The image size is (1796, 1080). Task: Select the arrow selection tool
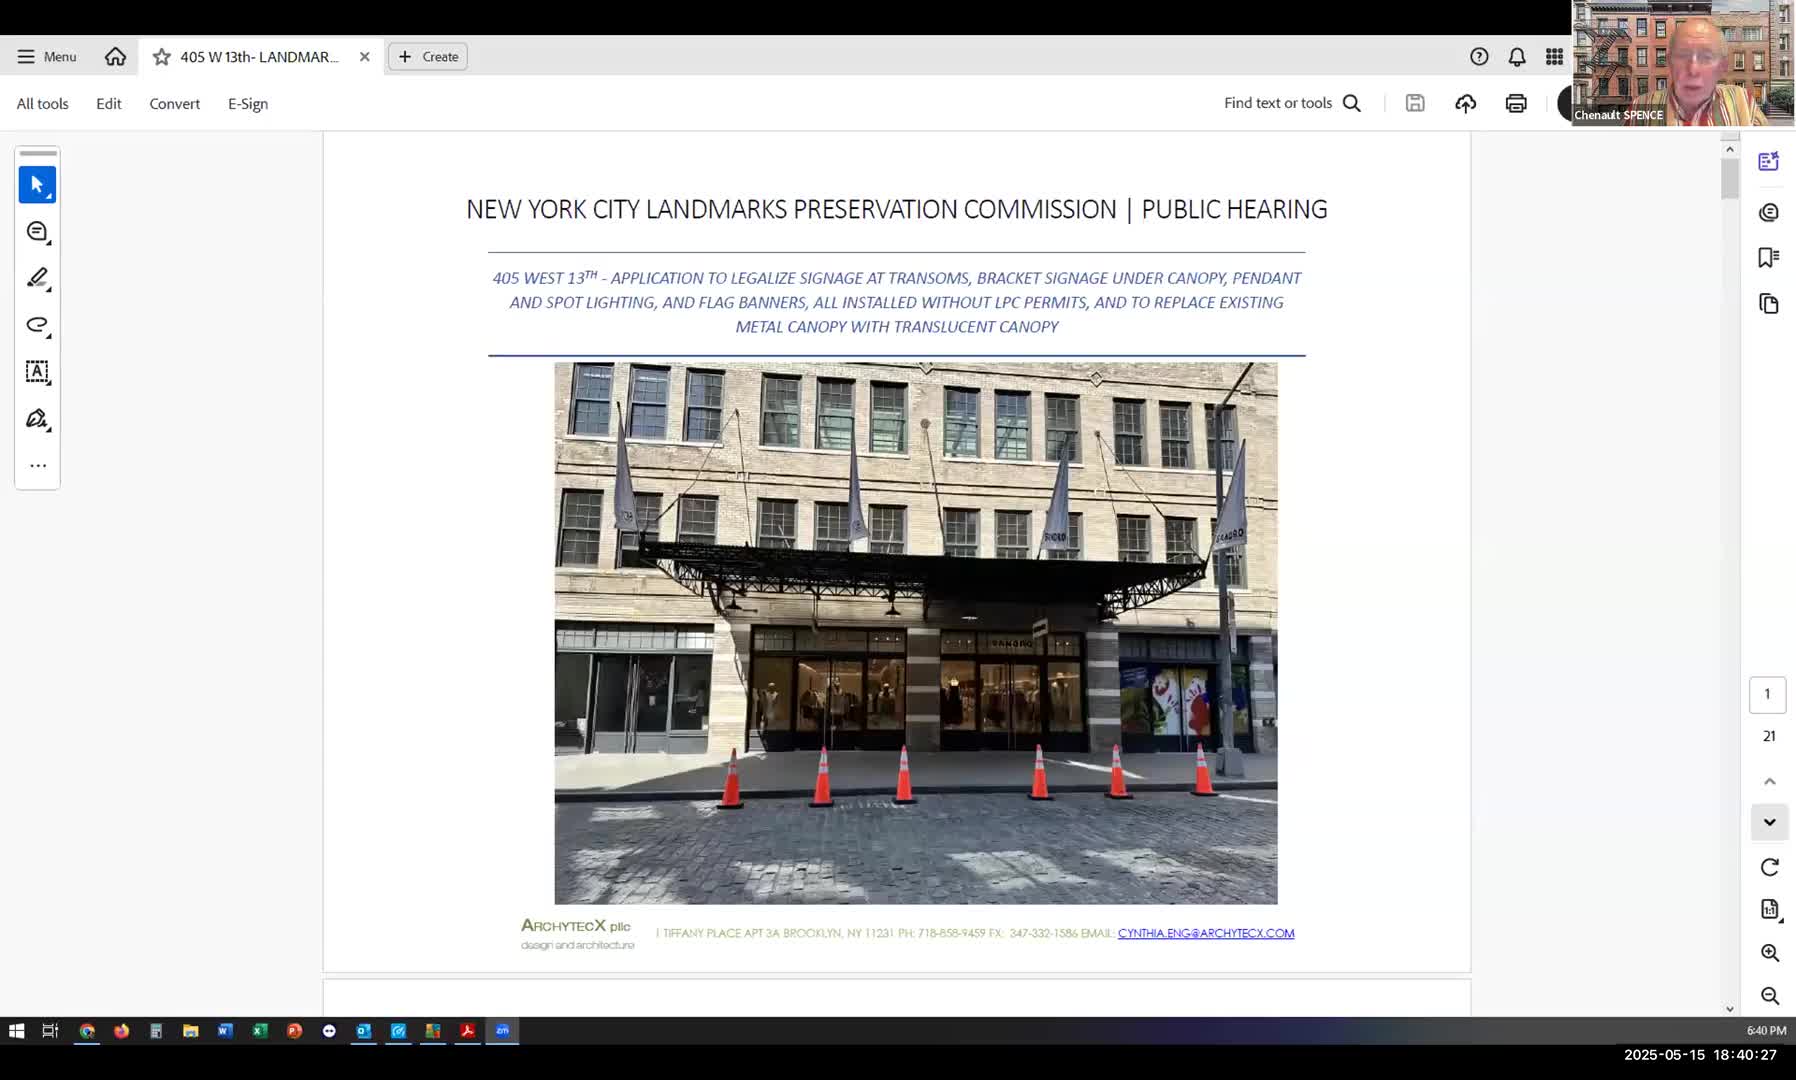coord(37,185)
